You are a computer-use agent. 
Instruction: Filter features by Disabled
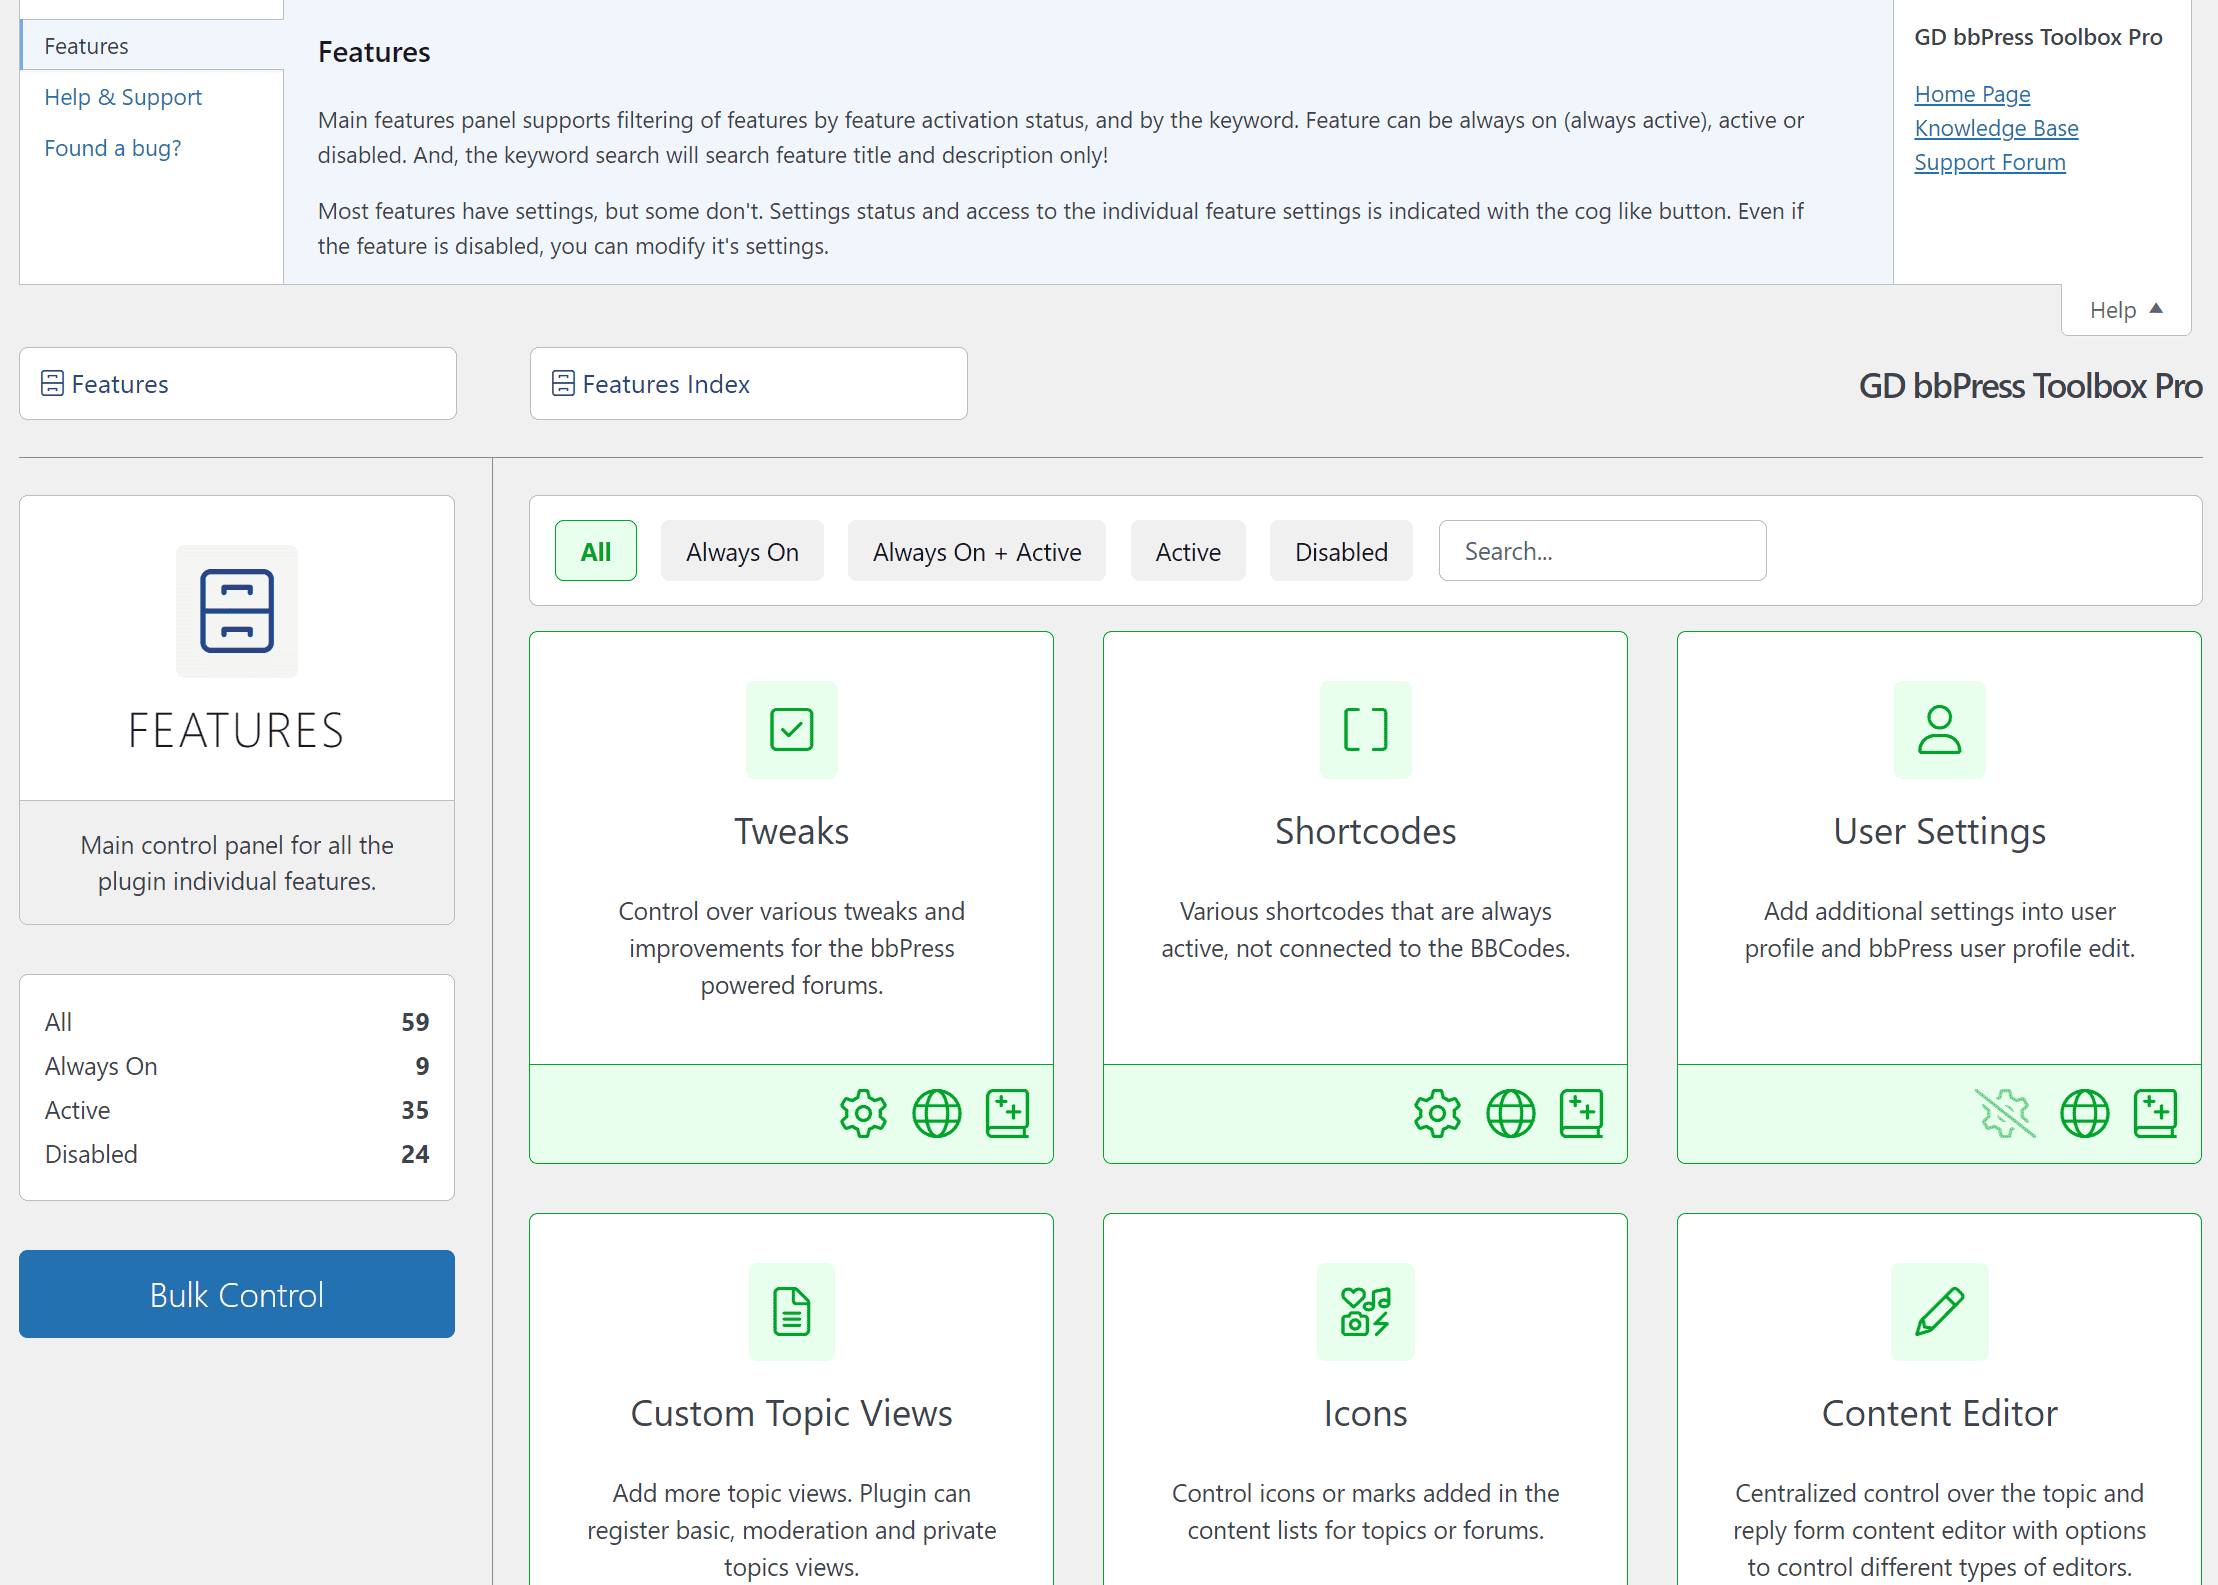[x=1341, y=551]
